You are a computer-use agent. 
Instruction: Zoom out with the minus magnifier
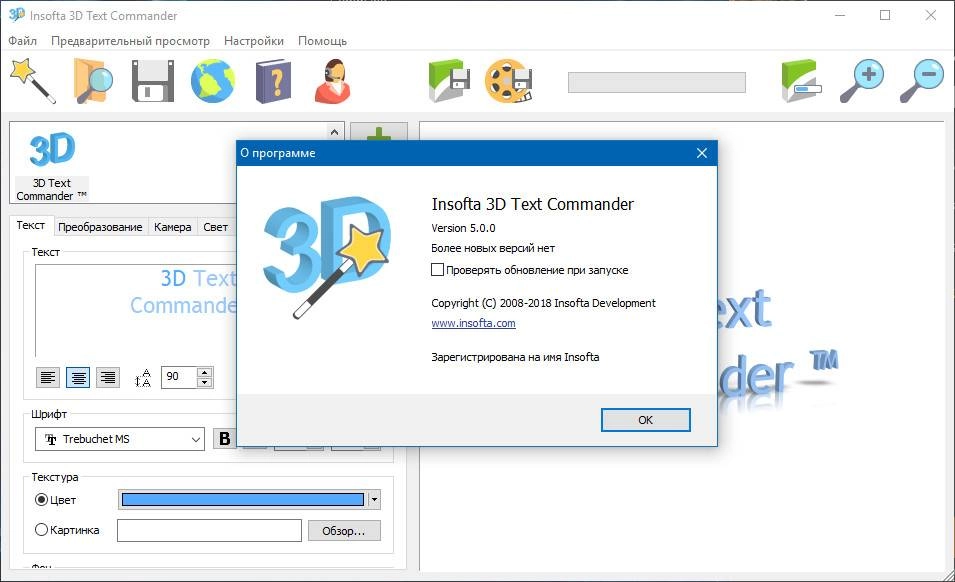pos(922,80)
